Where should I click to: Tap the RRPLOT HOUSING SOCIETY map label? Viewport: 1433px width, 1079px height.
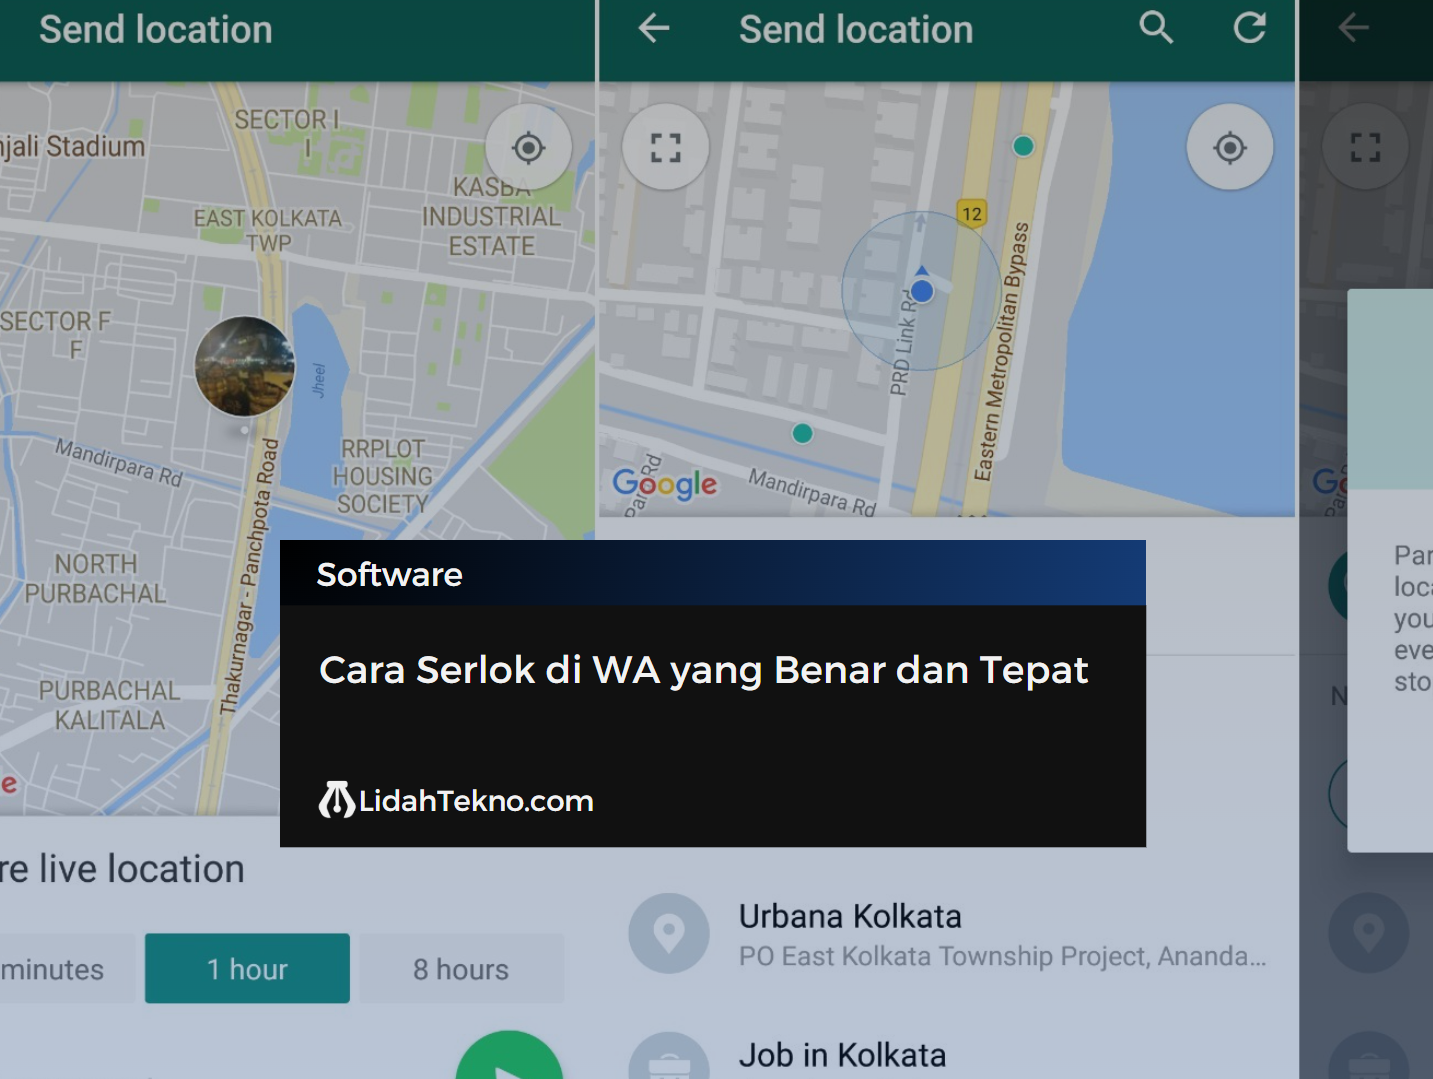pos(382,476)
